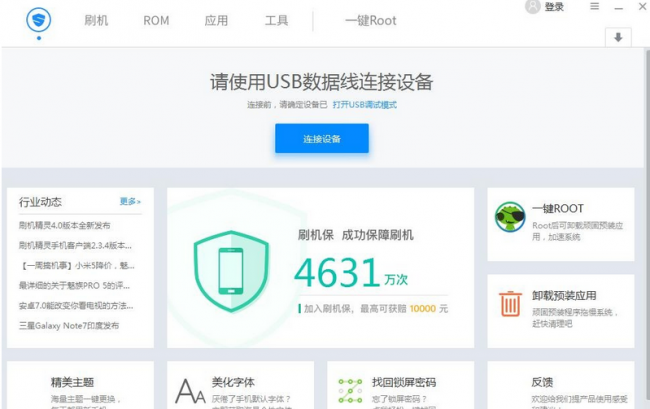Minimize the window
Screen dimensions: 650x409
point(618,7)
